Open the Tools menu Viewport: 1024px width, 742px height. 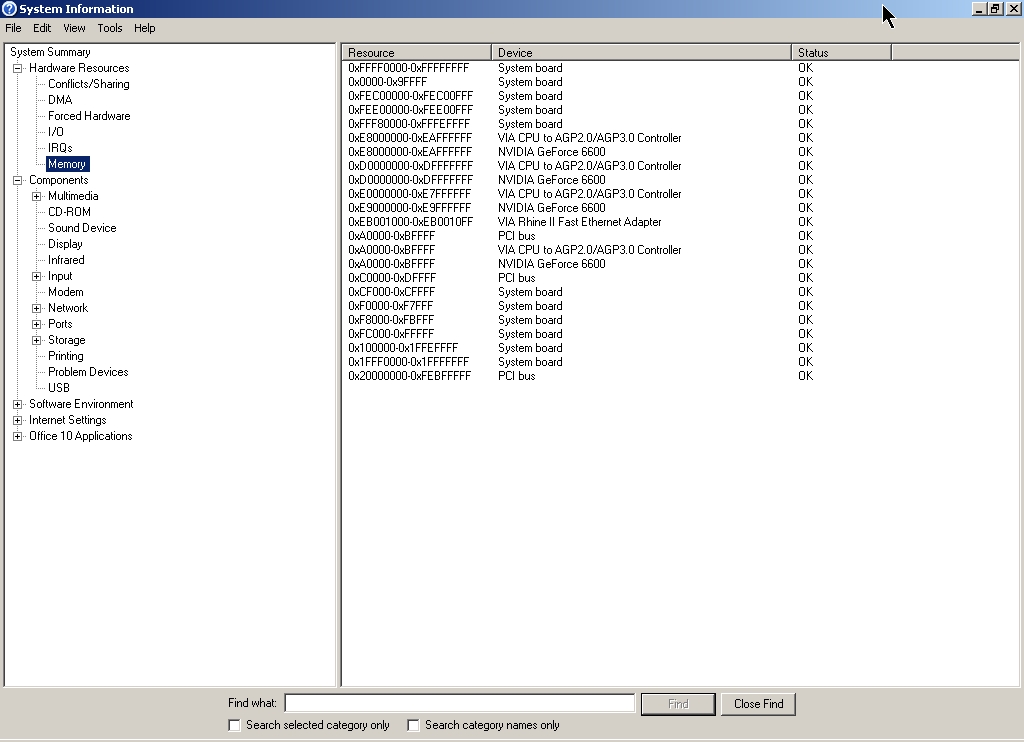click(110, 28)
